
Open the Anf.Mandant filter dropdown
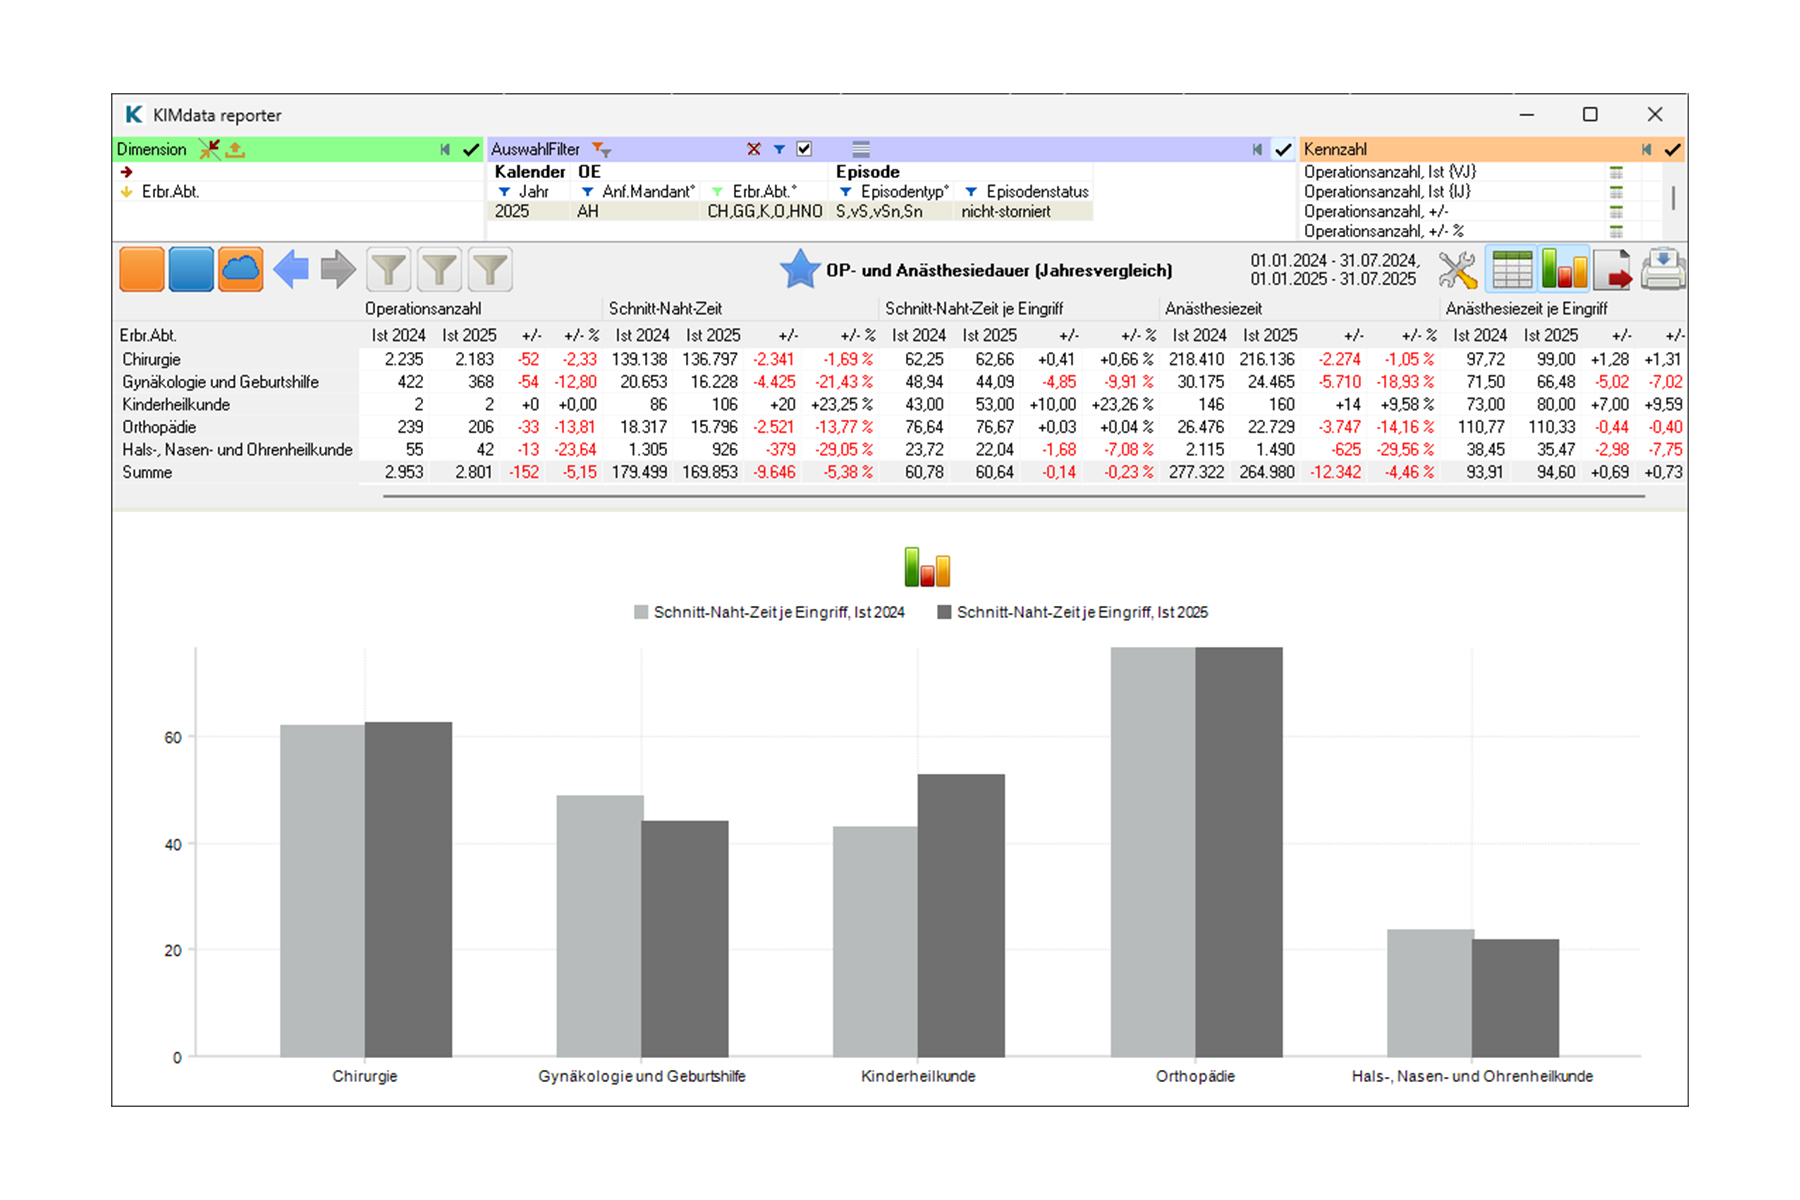(588, 192)
